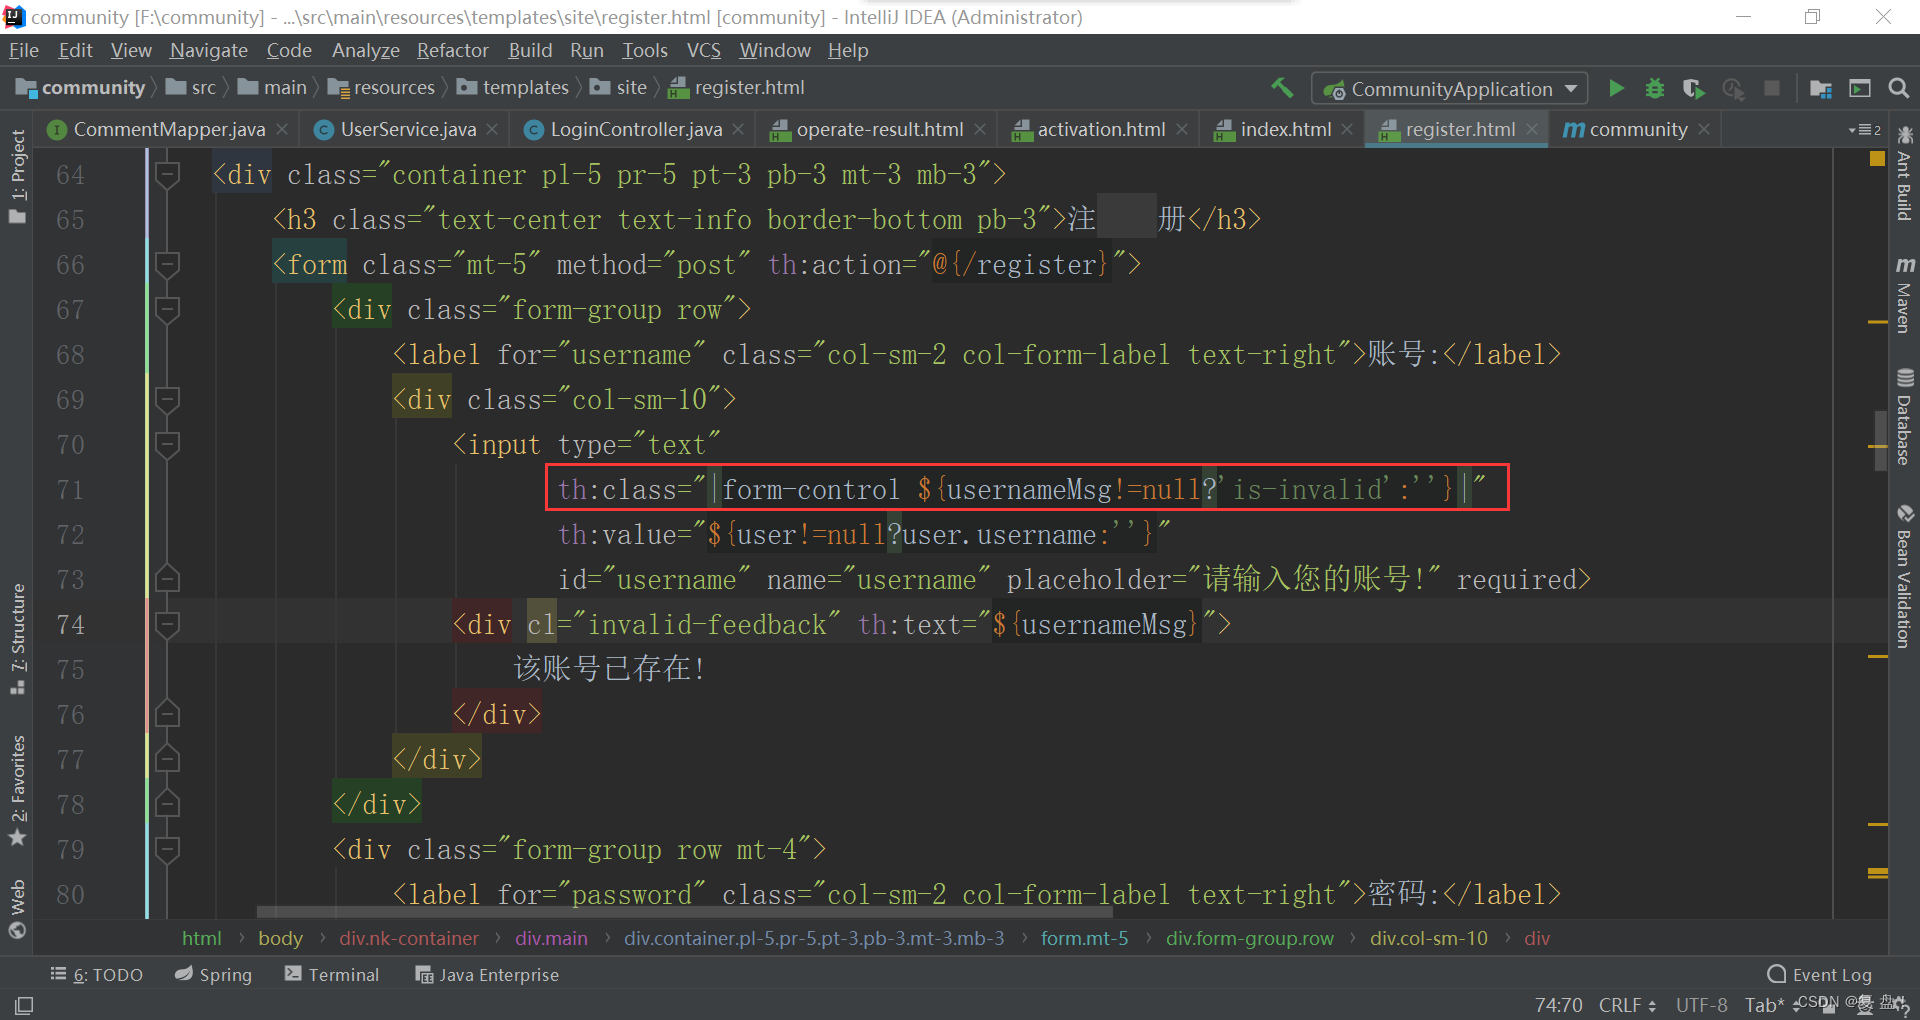
Task: Start debugging with the bug icon
Action: pos(1655,88)
